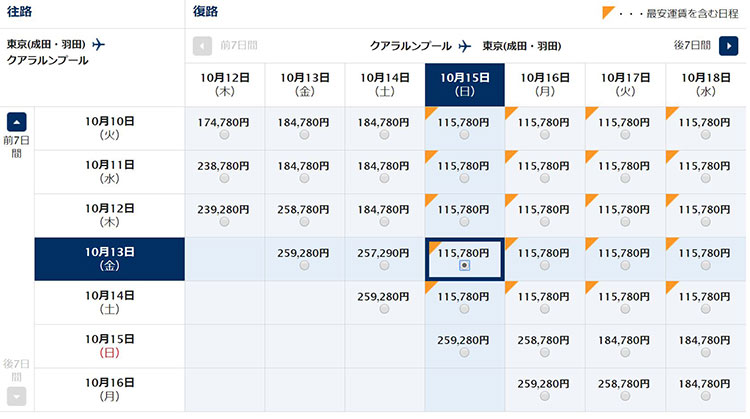Image resolution: width=750 pixels, height=419 pixels.
Task: Click 115,780円 fare for outbound 10月14日, return 10月18日
Action: click(x=705, y=297)
